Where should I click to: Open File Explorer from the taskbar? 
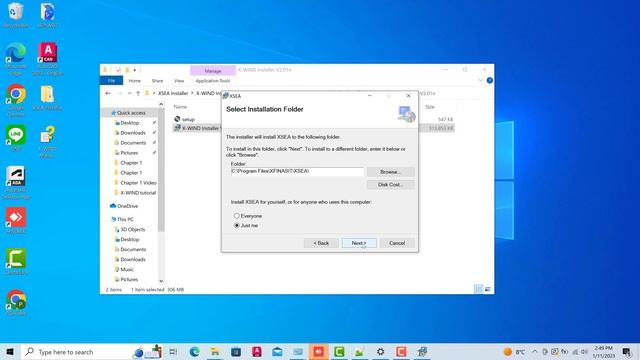tap(215, 352)
